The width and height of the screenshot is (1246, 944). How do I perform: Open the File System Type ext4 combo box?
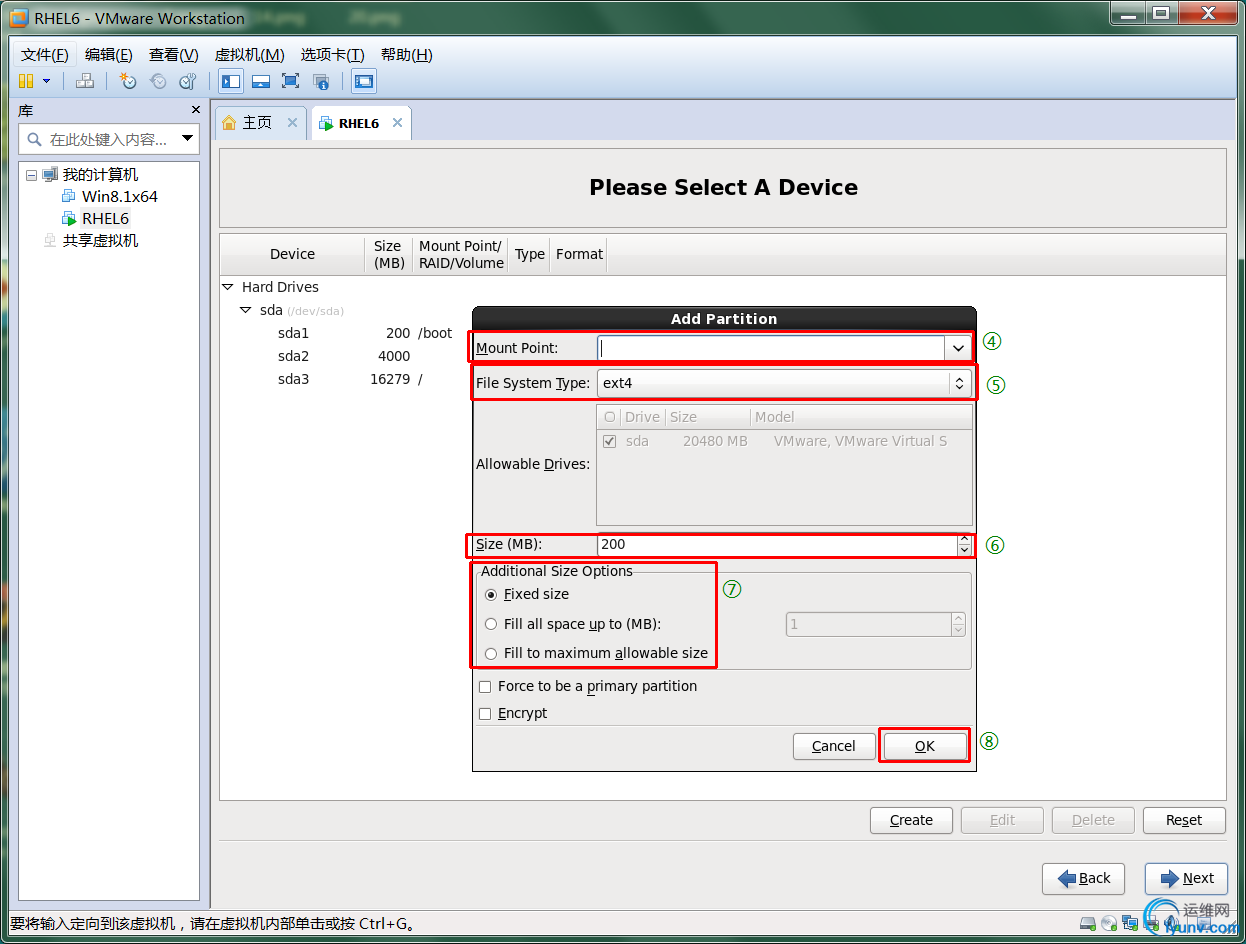pos(785,383)
